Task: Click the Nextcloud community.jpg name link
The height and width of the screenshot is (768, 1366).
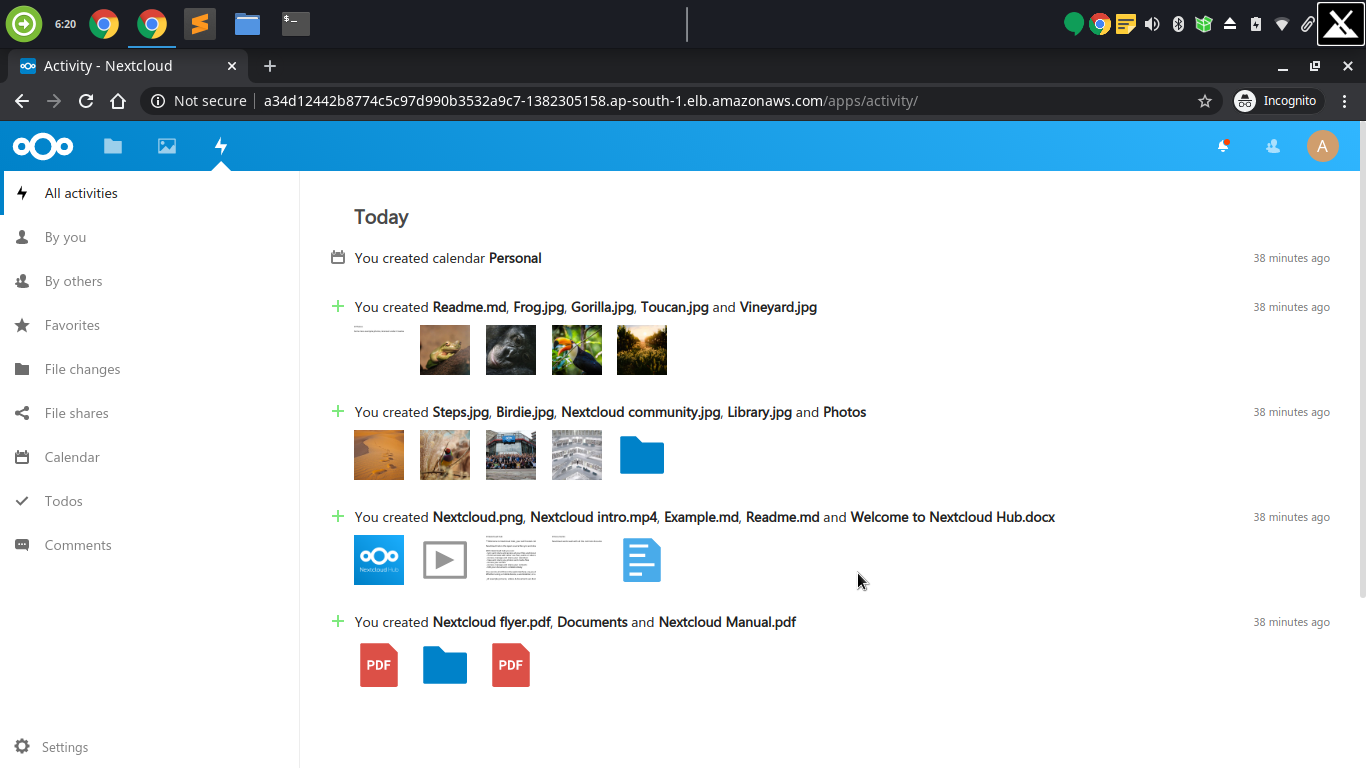Action: [641, 412]
